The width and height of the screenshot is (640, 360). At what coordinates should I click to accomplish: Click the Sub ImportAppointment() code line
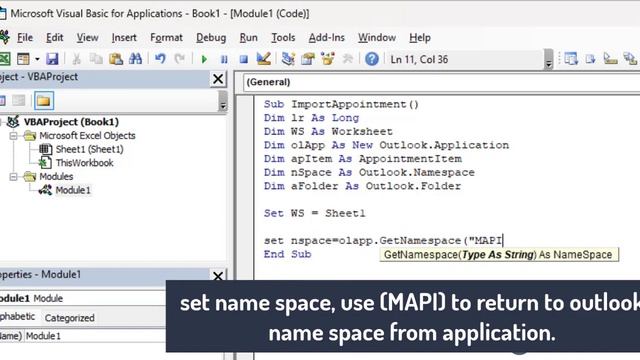click(341, 104)
